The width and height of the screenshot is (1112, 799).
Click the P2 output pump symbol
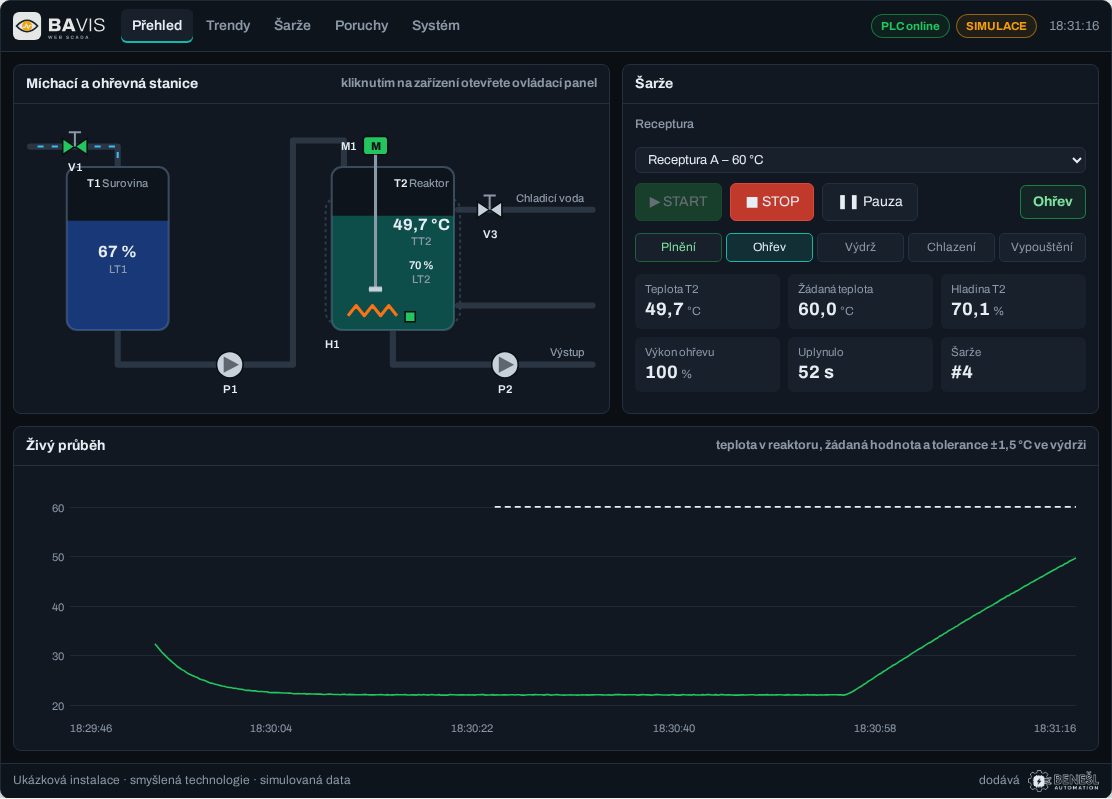tap(504, 364)
